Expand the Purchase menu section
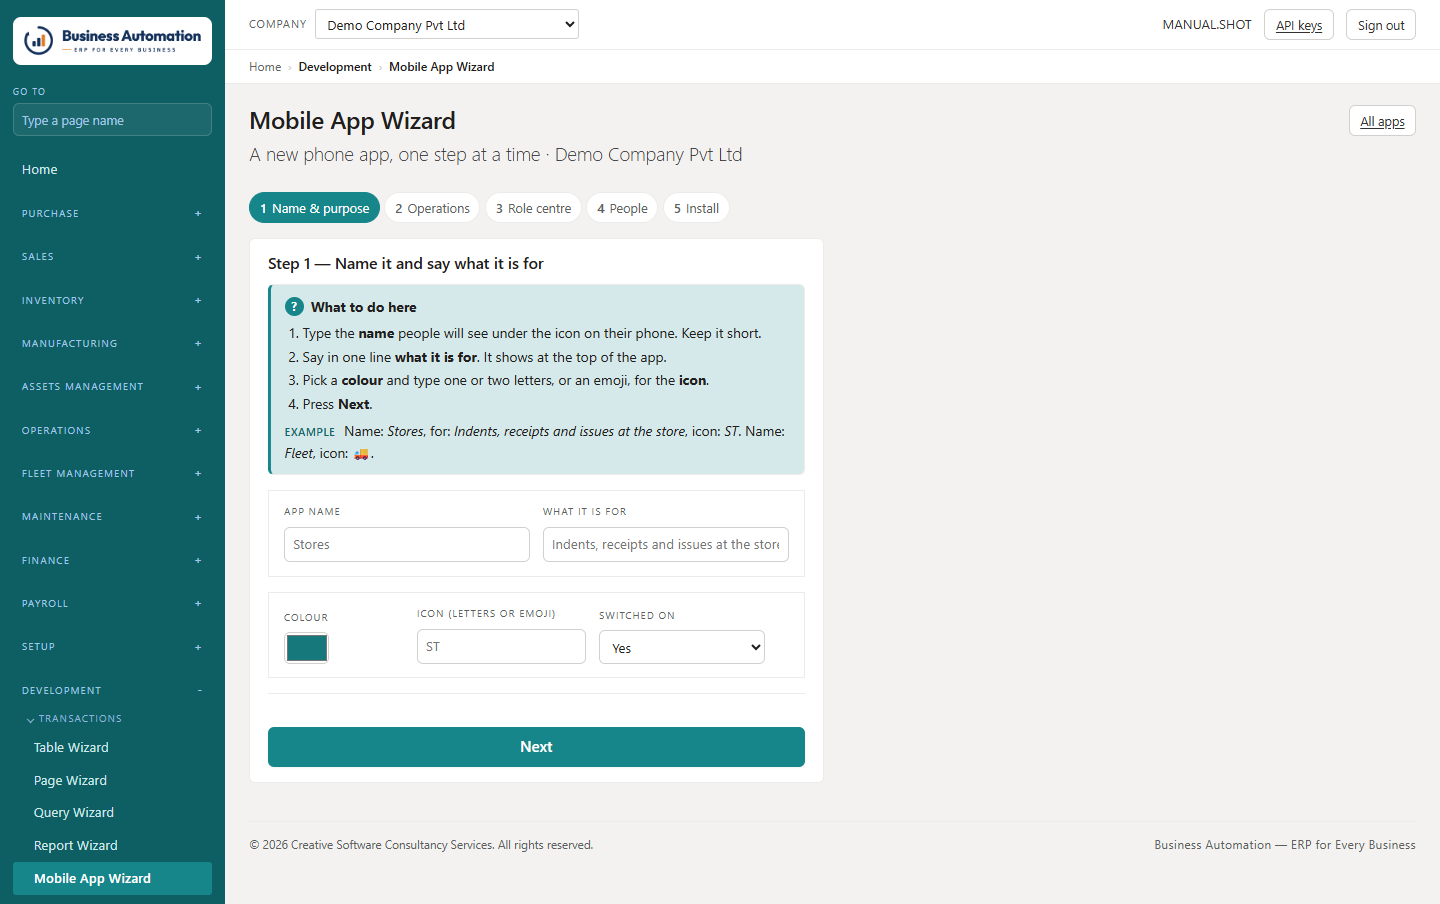The image size is (1440, 904). tap(112, 214)
